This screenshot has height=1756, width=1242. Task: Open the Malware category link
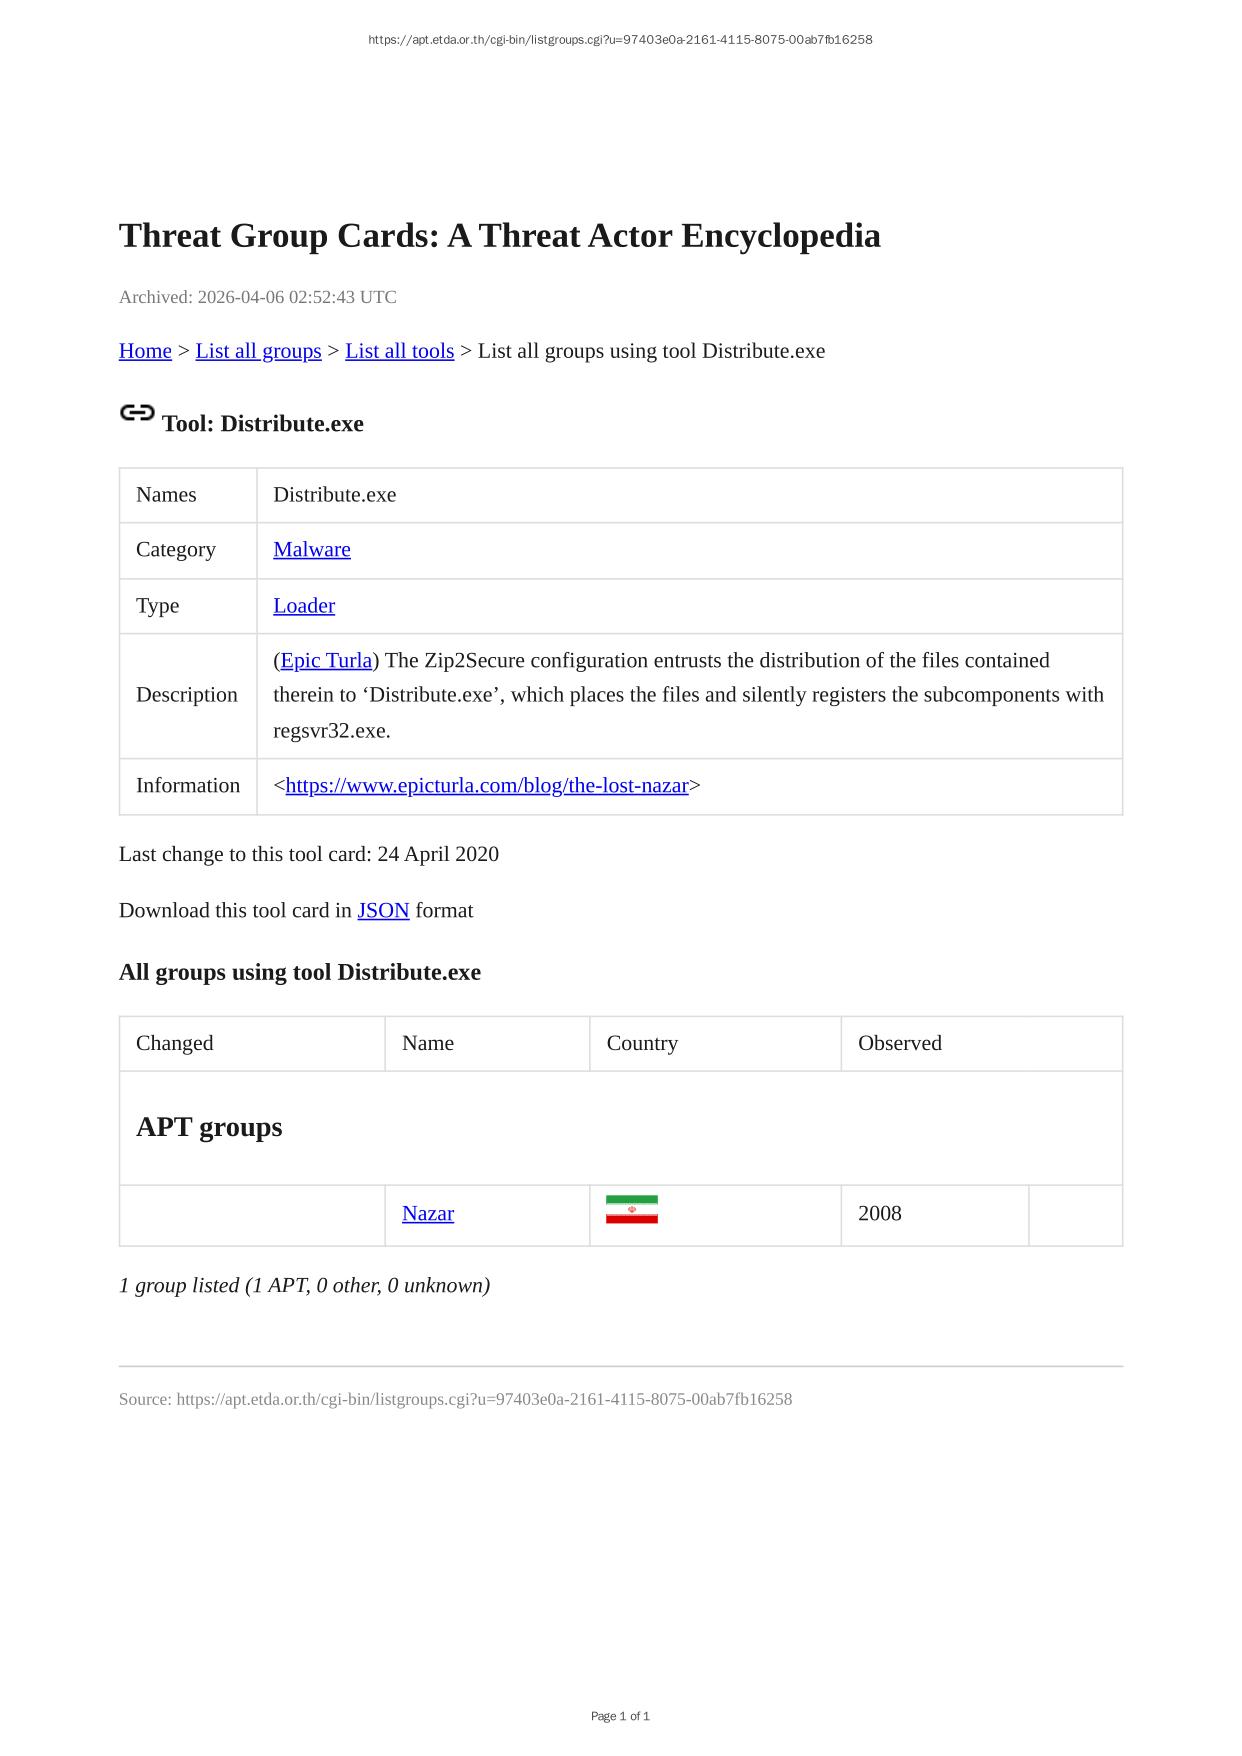point(311,550)
